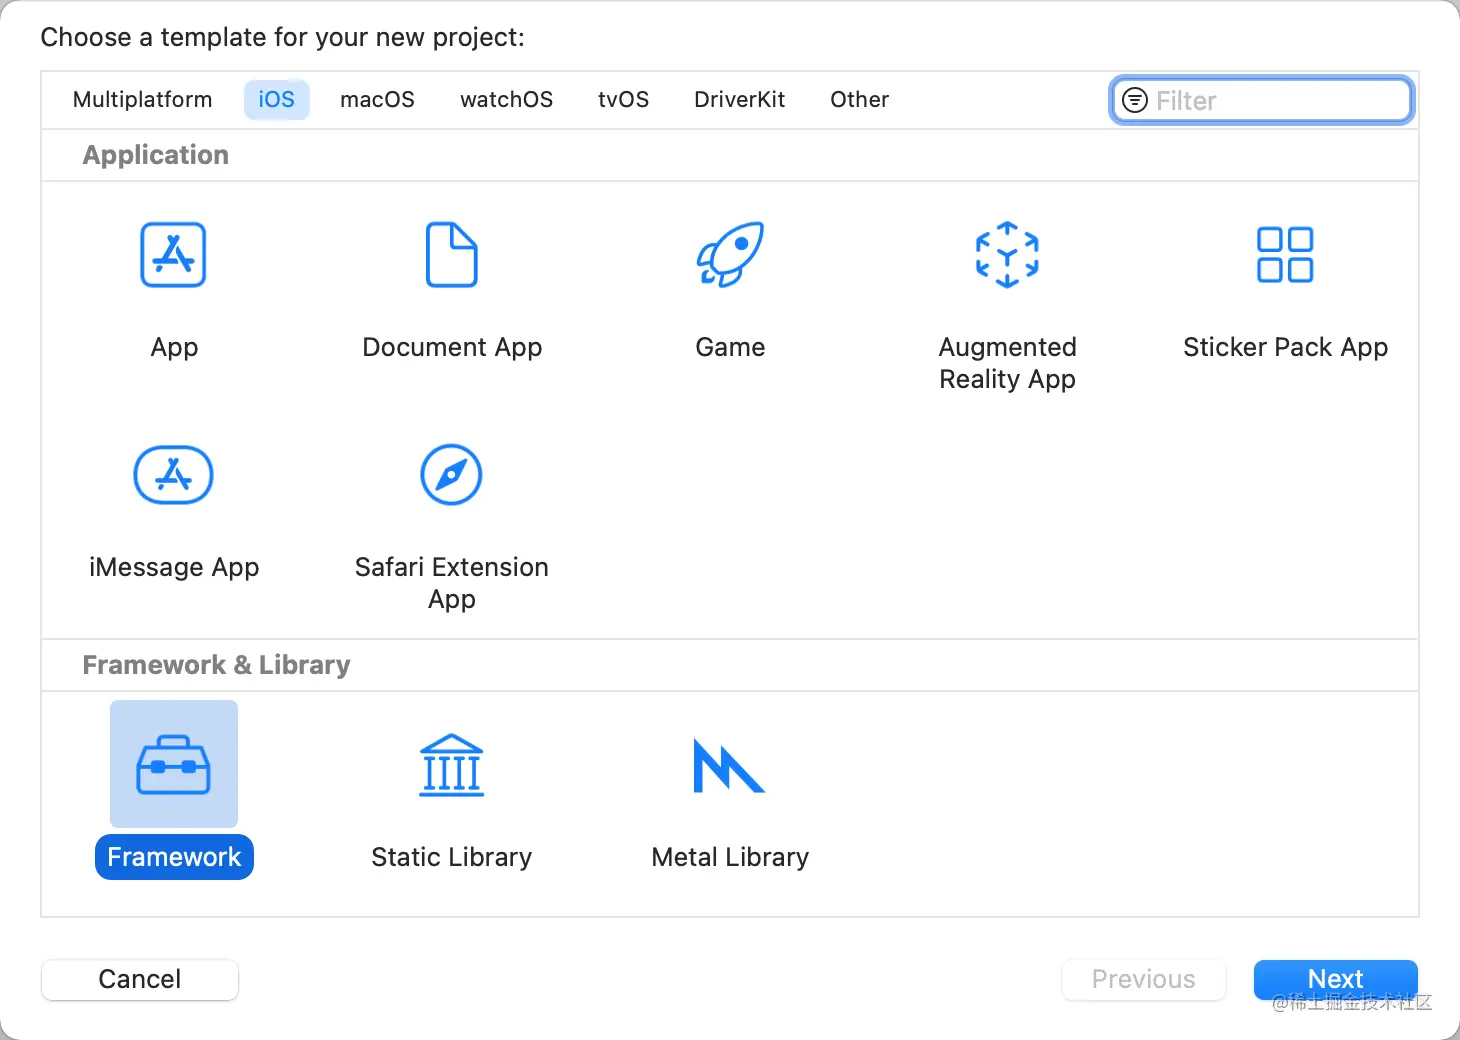Image resolution: width=1460 pixels, height=1040 pixels.
Task: Pick the Game rocket icon
Action: (730, 254)
